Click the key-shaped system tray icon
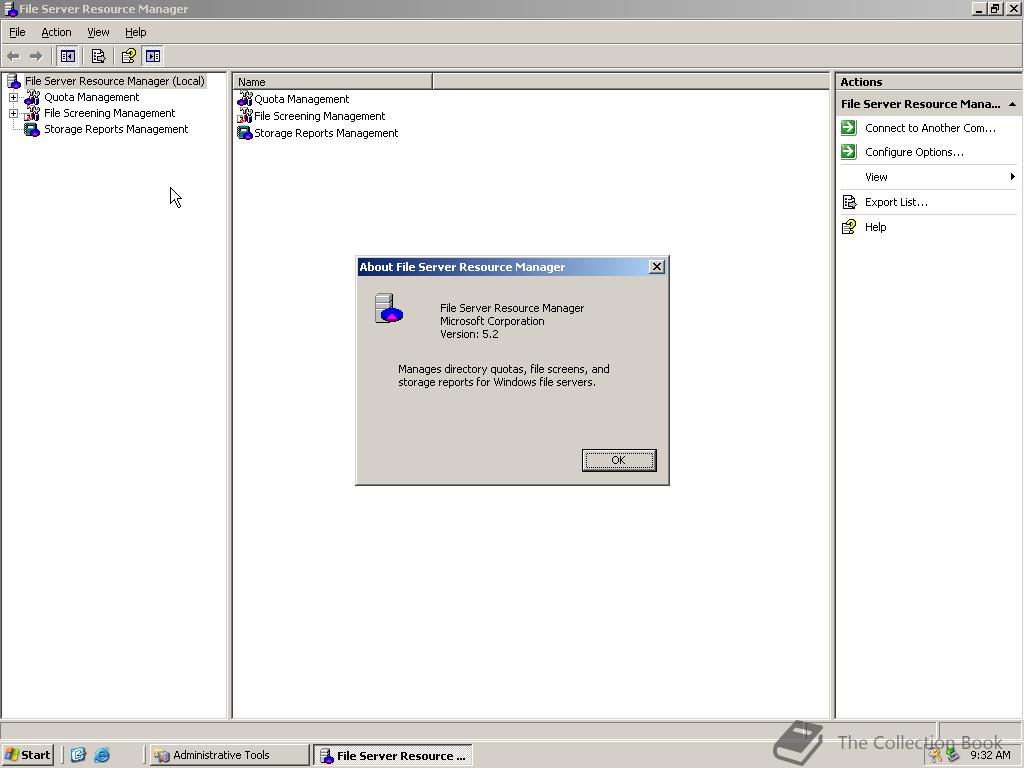The width and height of the screenshot is (1024, 768). point(936,755)
